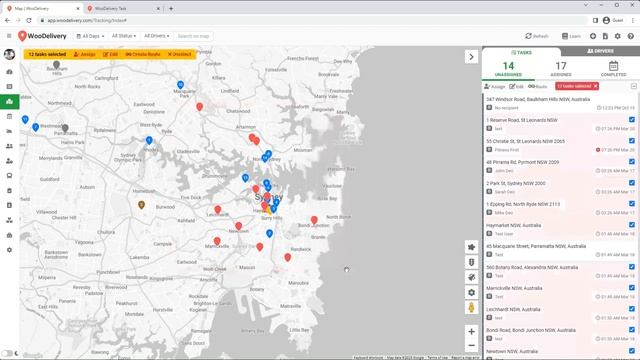Select the Completed tab with calendar icon

[x=613, y=69]
